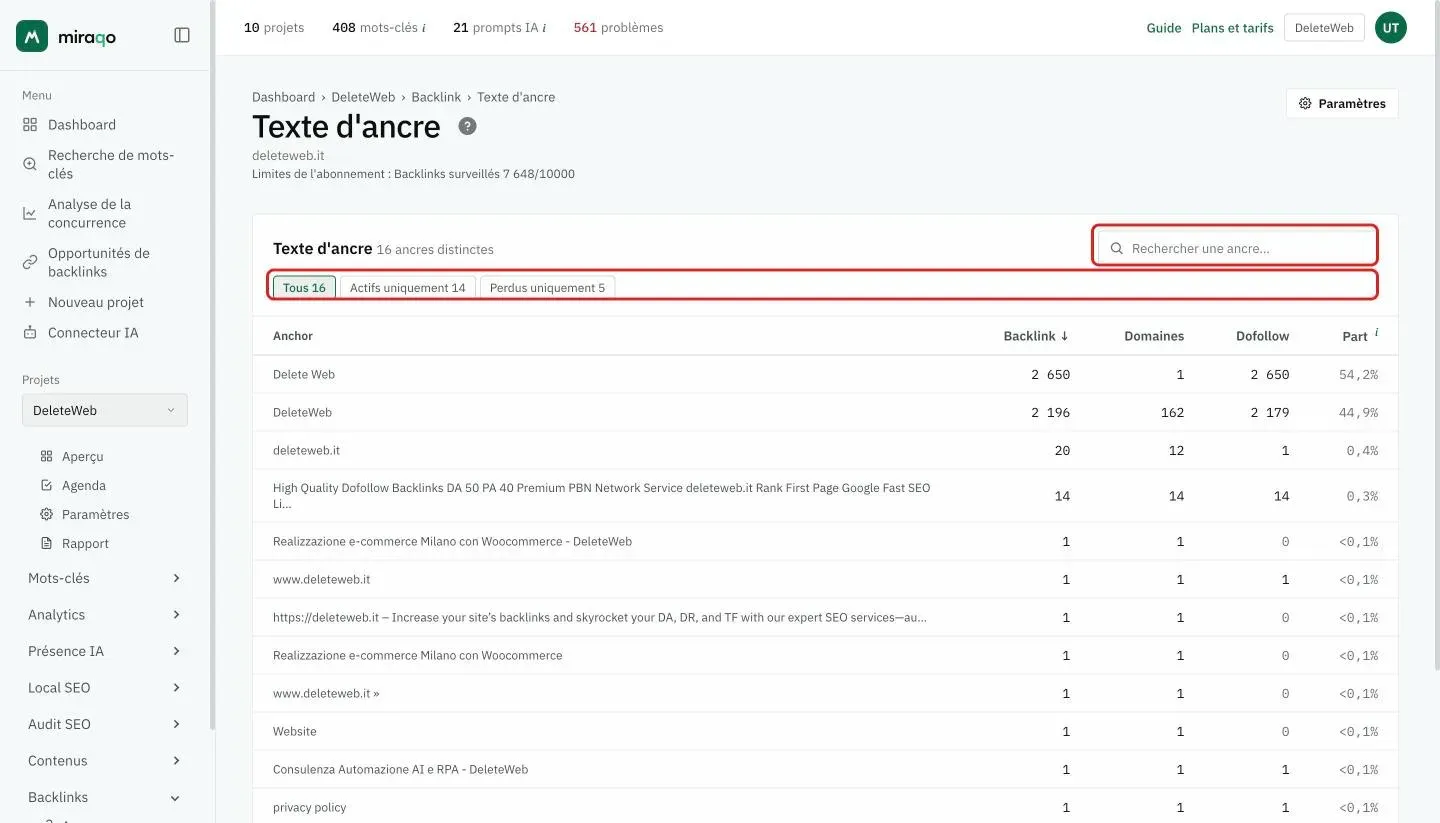Open the DeleteWeb project dropdown
The width and height of the screenshot is (1440, 823).
pyautogui.click(x=105, y=410)
